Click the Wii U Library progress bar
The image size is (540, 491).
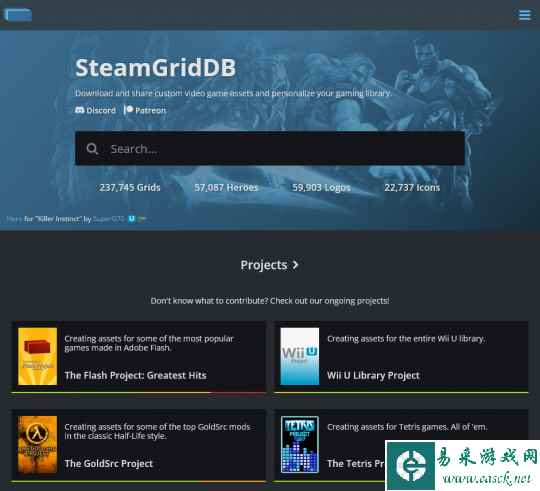[x=401, y=392]
